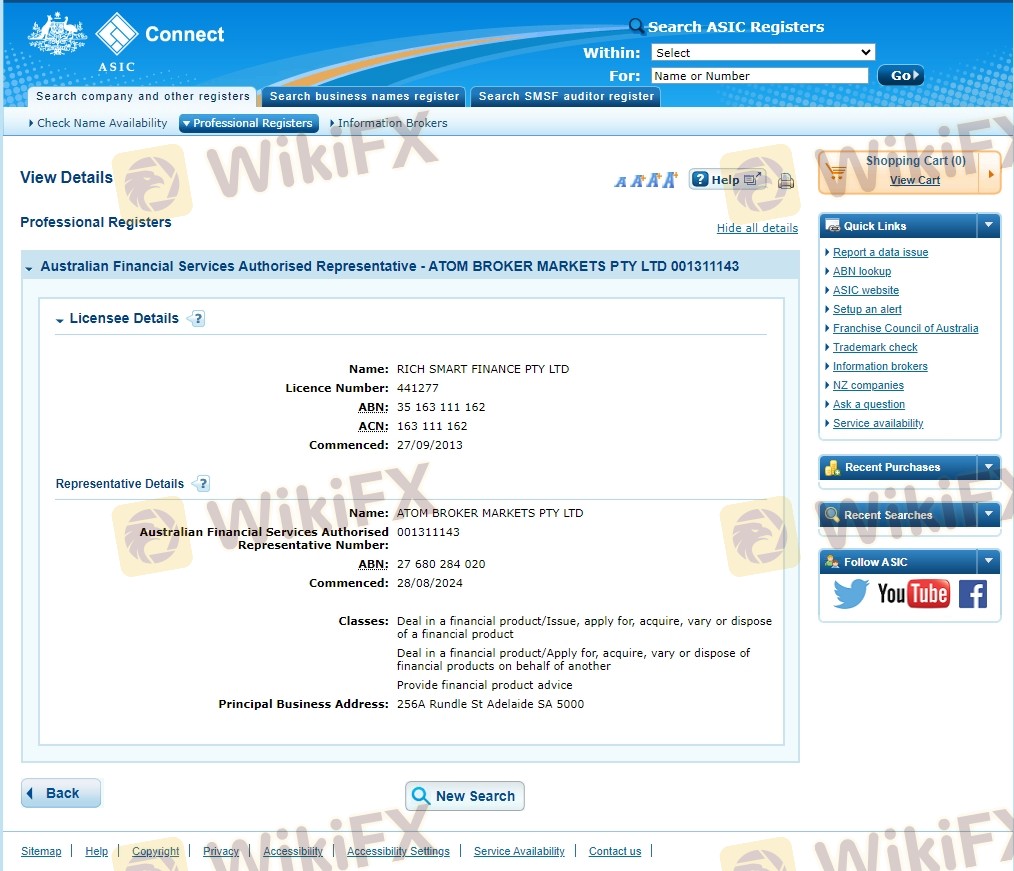Collapse the Quick Links panel arrow
The height and width of the screenshot is (871, 1014).
(988, 225)
